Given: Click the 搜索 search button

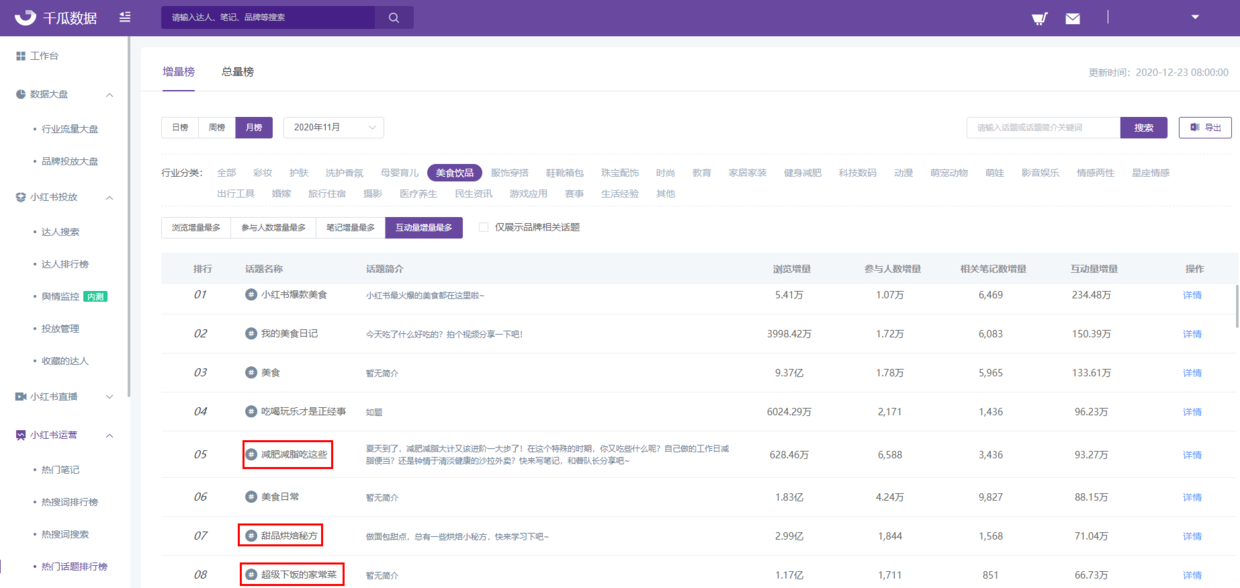Looking at the screenshot, I should click(x=1143, y=127).
